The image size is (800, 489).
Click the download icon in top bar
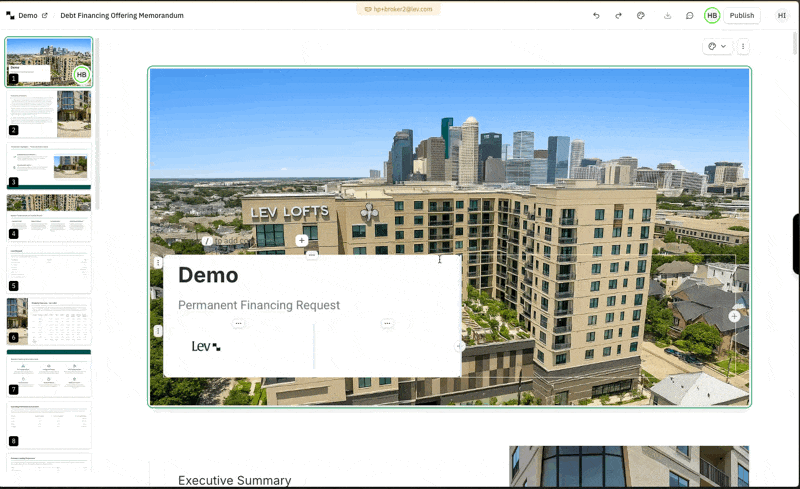pos(667,16)
